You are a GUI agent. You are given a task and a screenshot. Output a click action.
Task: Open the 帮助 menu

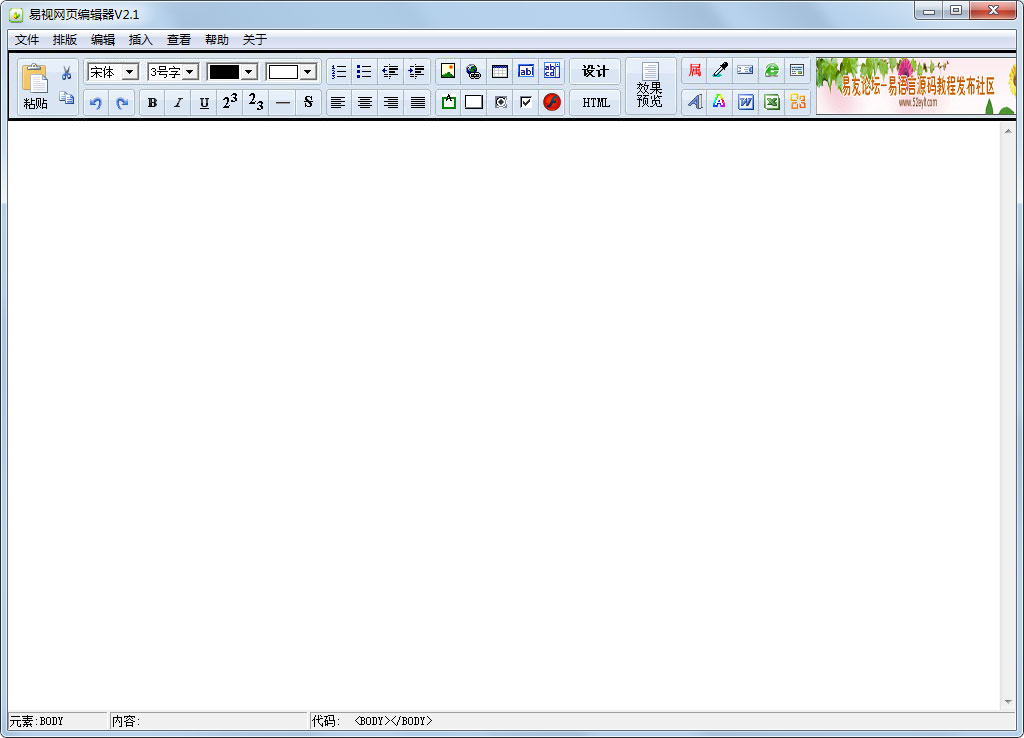(x=216, y=40)
